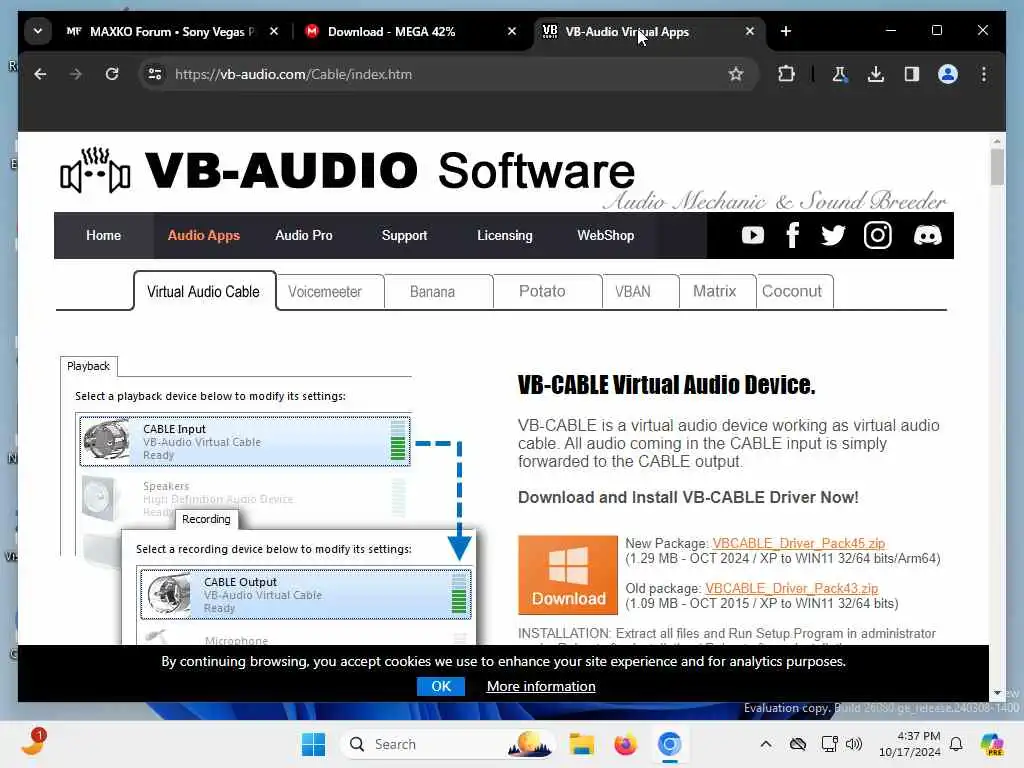The image size is (1024, 768).
Task: Open Chrome Labs flask icon
Action: 840,74
